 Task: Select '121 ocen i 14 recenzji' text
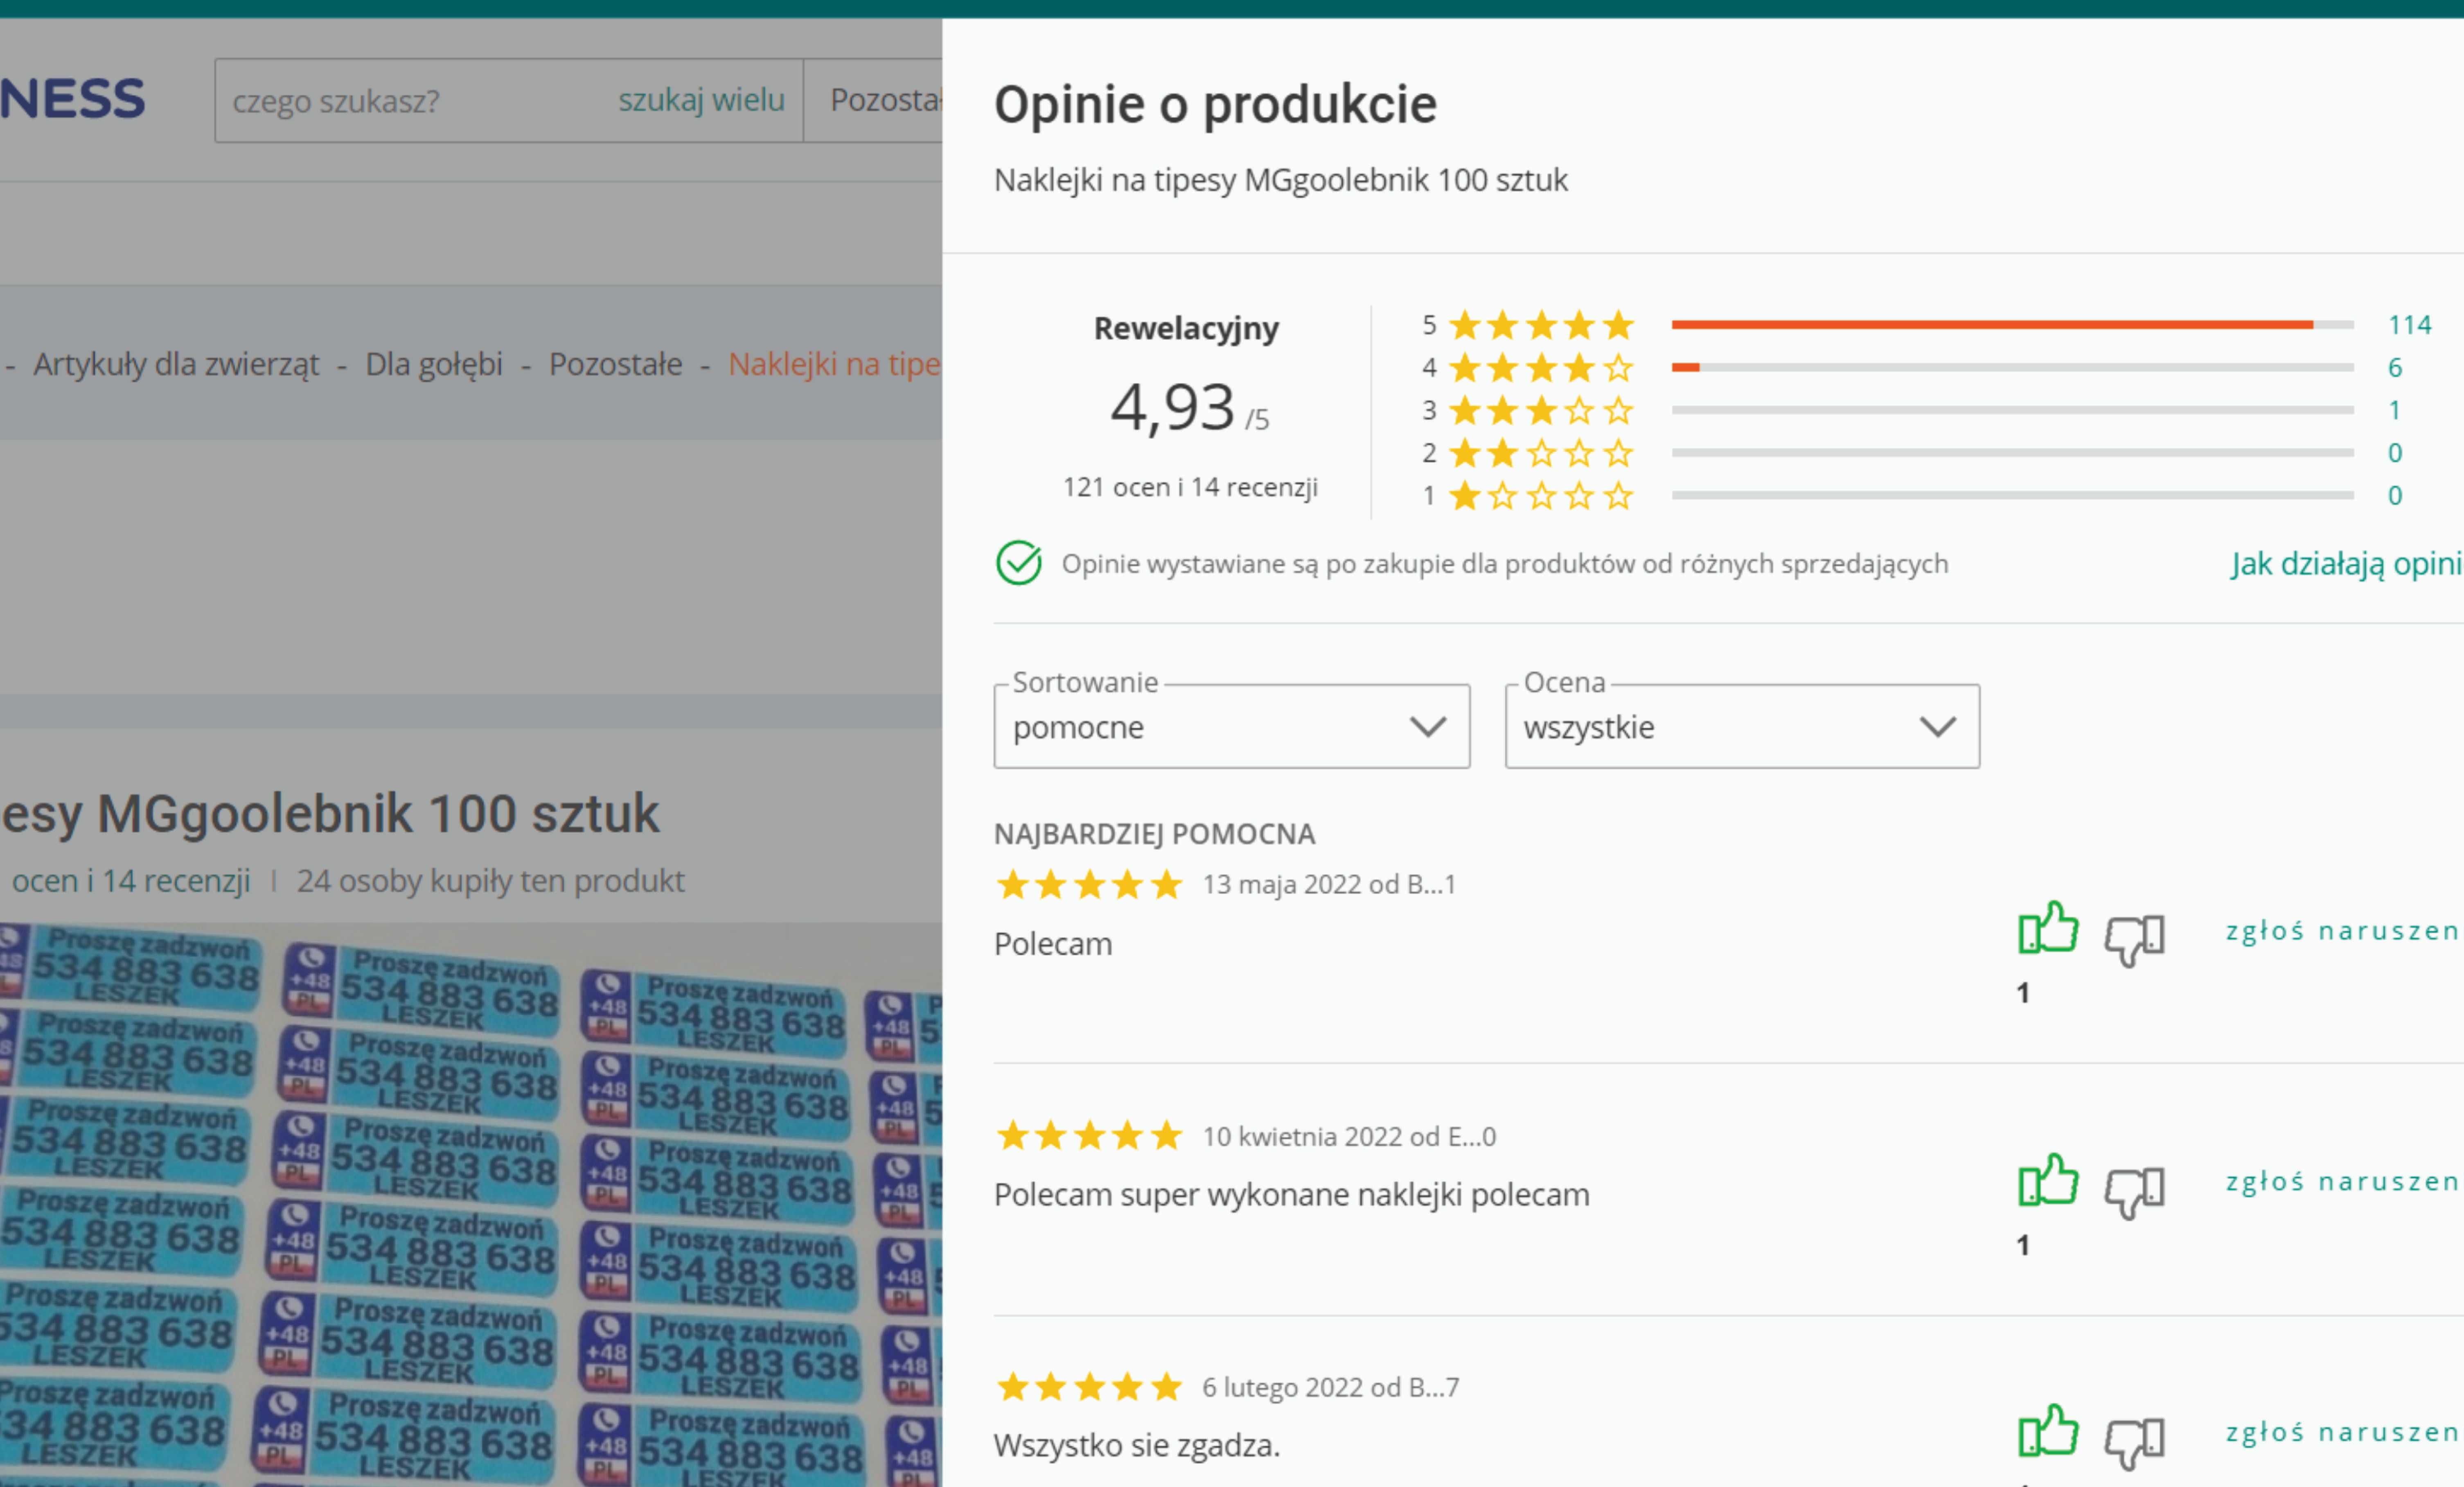[x=1190, y=487]
